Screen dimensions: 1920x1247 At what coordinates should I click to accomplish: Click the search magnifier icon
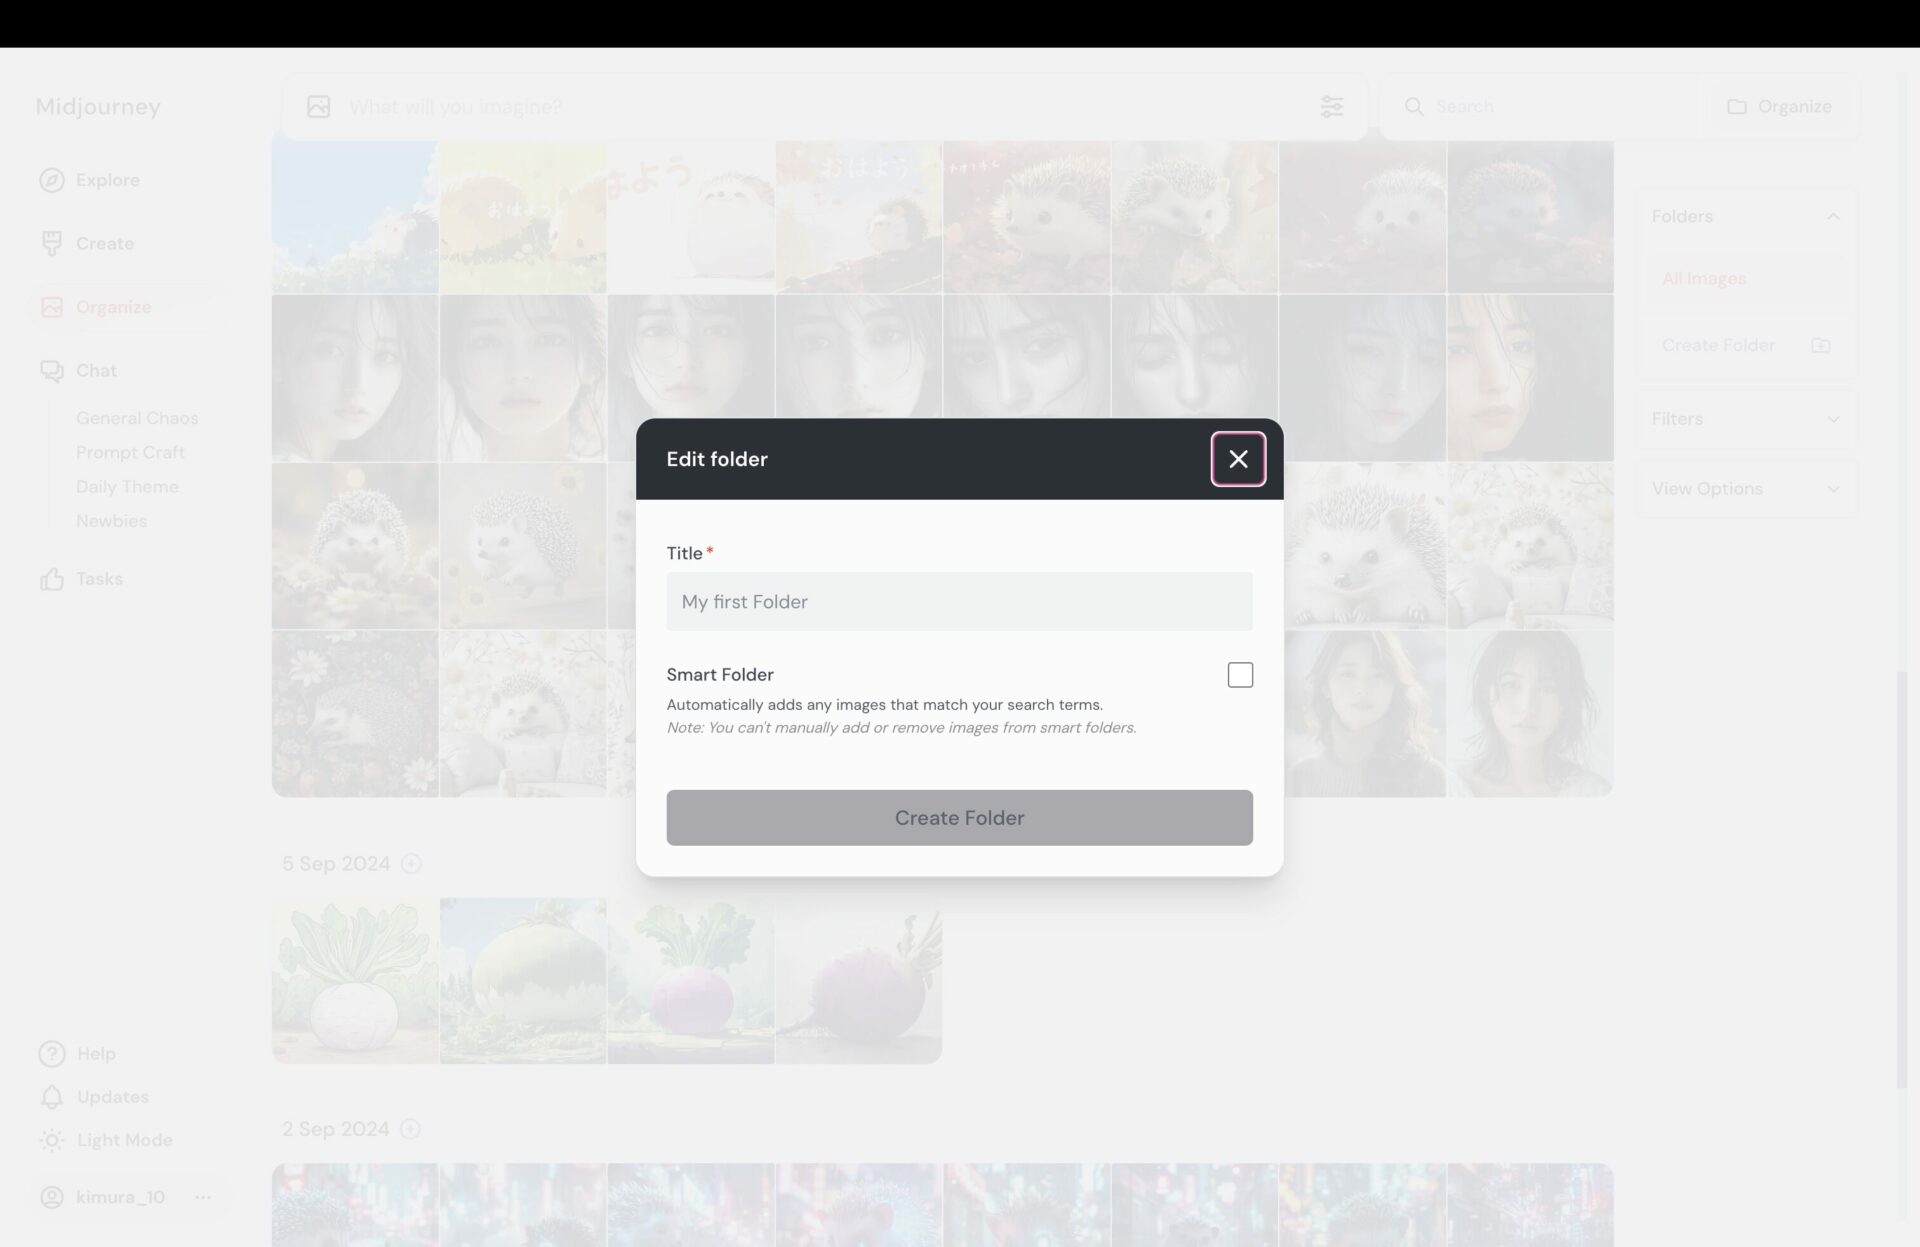point(1414,107)
